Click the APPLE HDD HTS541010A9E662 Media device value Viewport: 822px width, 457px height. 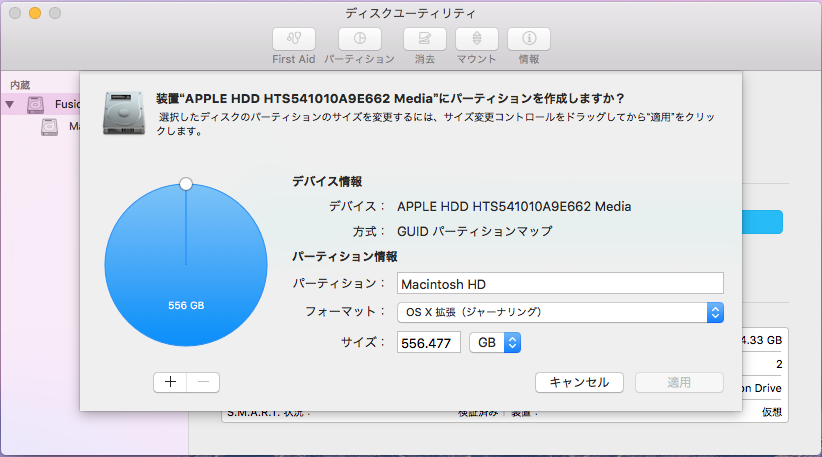point(514,206)
